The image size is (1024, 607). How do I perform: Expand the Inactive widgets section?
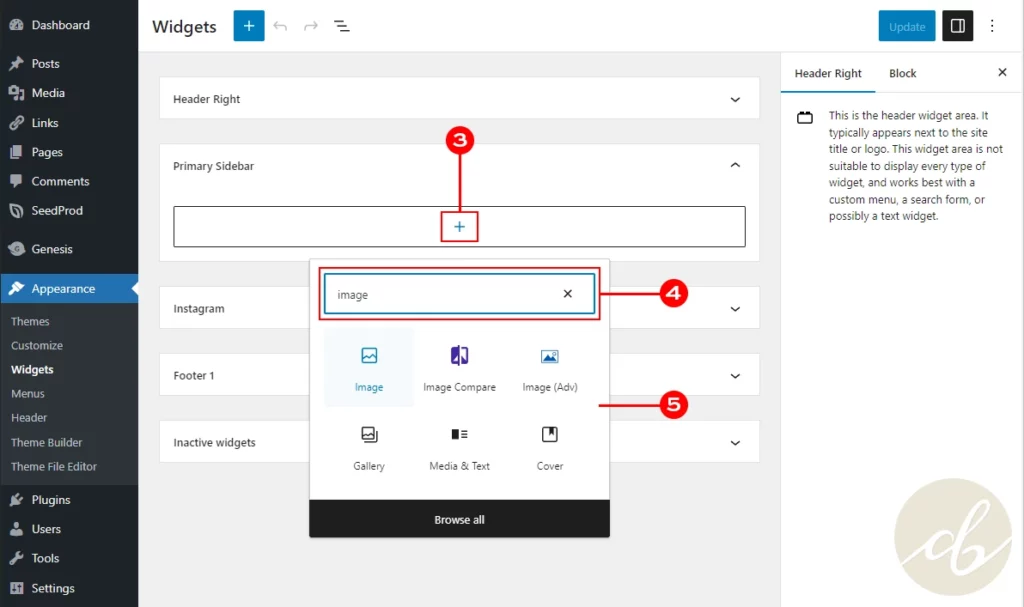[x=735, y=442]
